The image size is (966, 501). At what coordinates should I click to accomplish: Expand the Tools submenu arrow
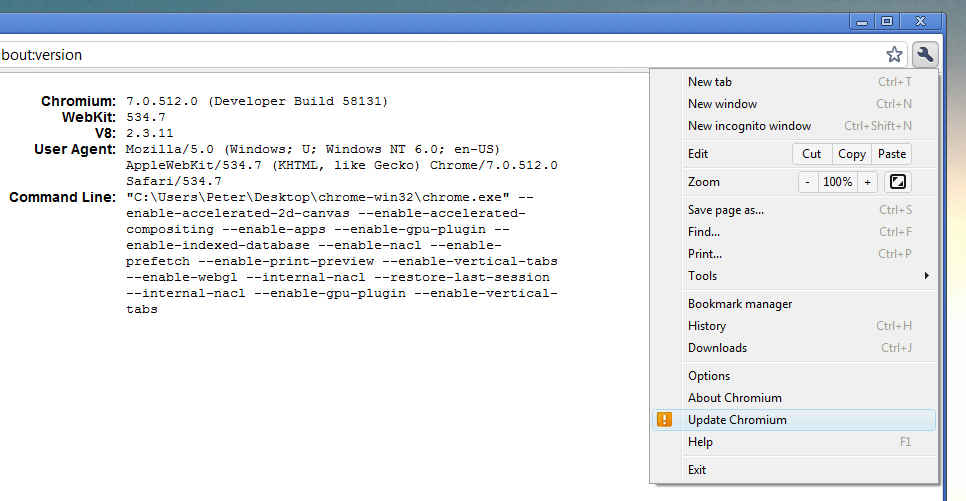tap(926, 275)
